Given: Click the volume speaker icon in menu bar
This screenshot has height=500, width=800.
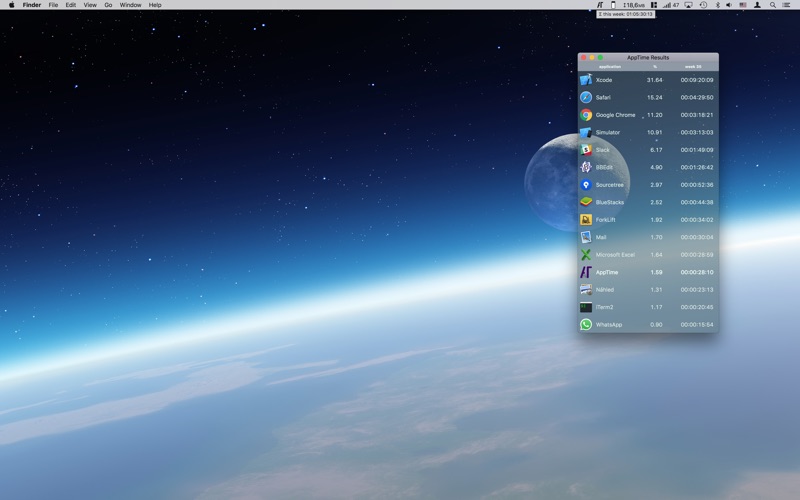Looking at the screenshot, I should coord(729,5).
